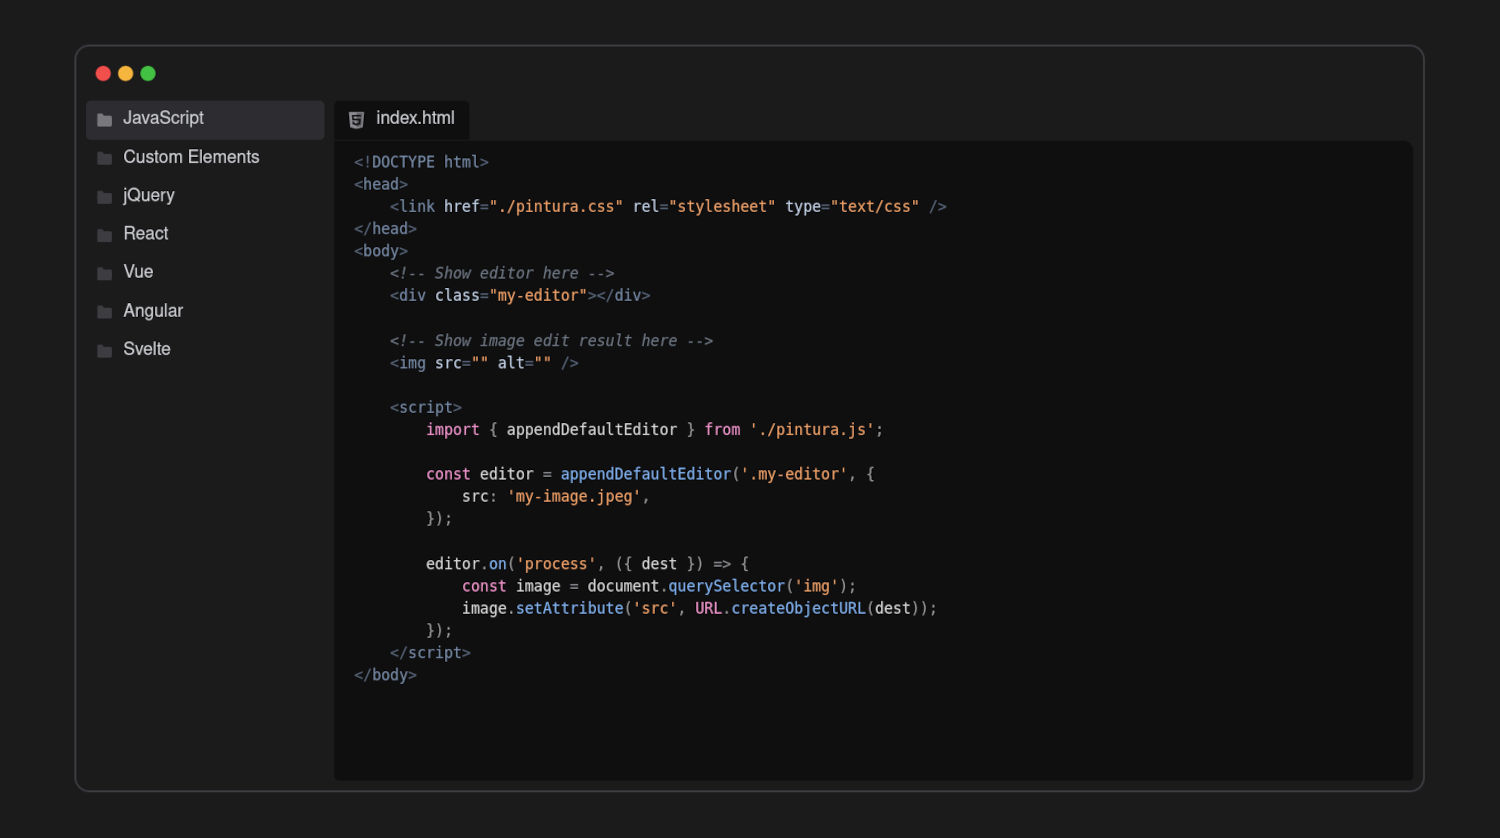Click the Vue folder icon

104,273
